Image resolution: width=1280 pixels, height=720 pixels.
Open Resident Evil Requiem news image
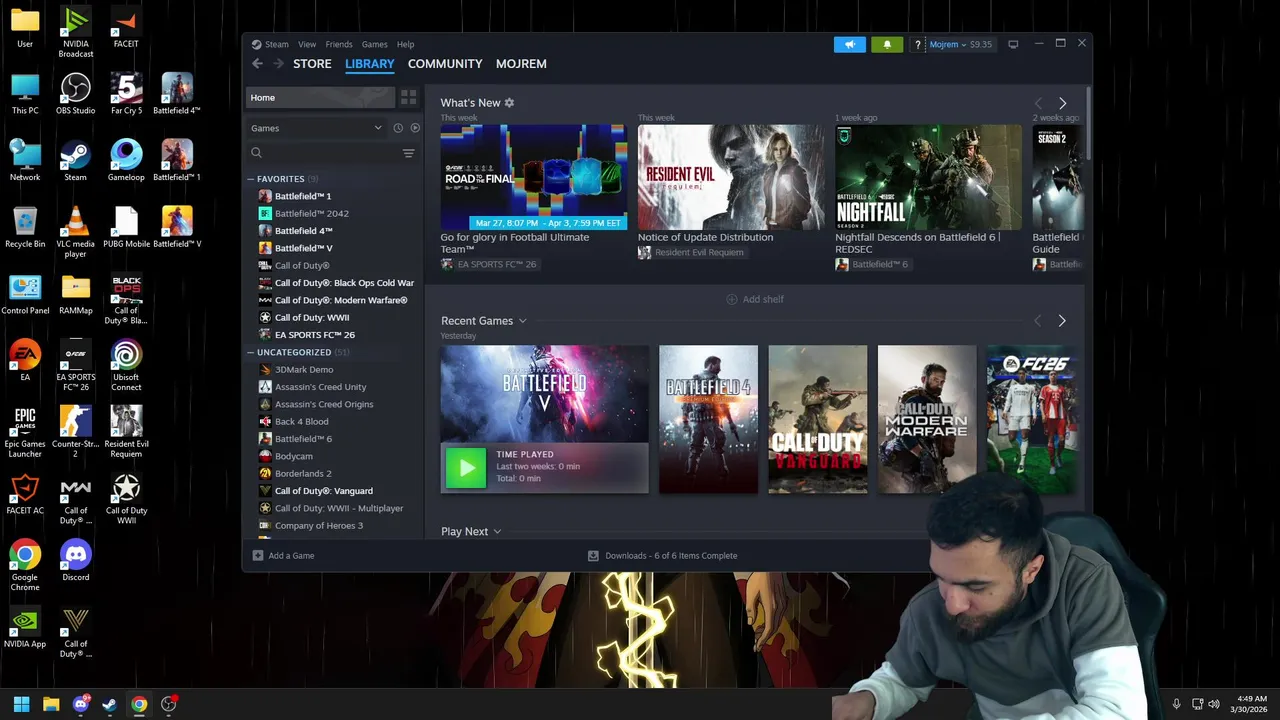732,177
